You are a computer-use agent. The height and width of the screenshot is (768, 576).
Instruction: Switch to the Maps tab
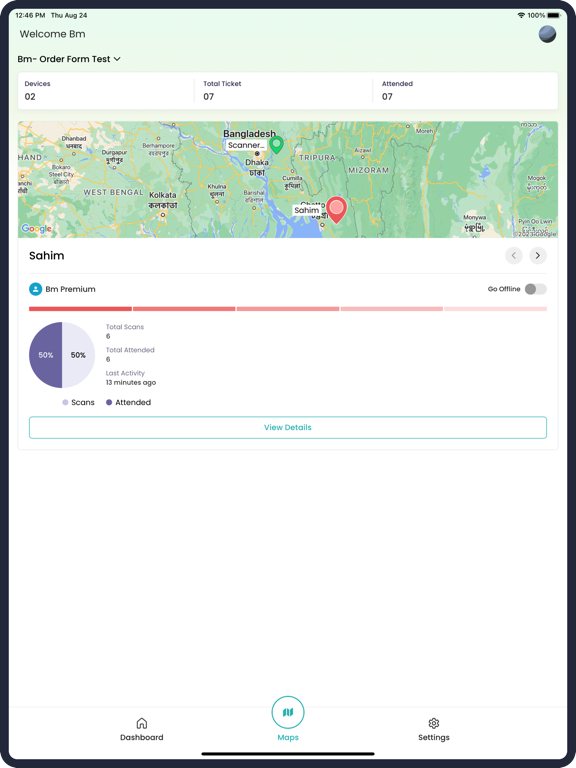288,719
